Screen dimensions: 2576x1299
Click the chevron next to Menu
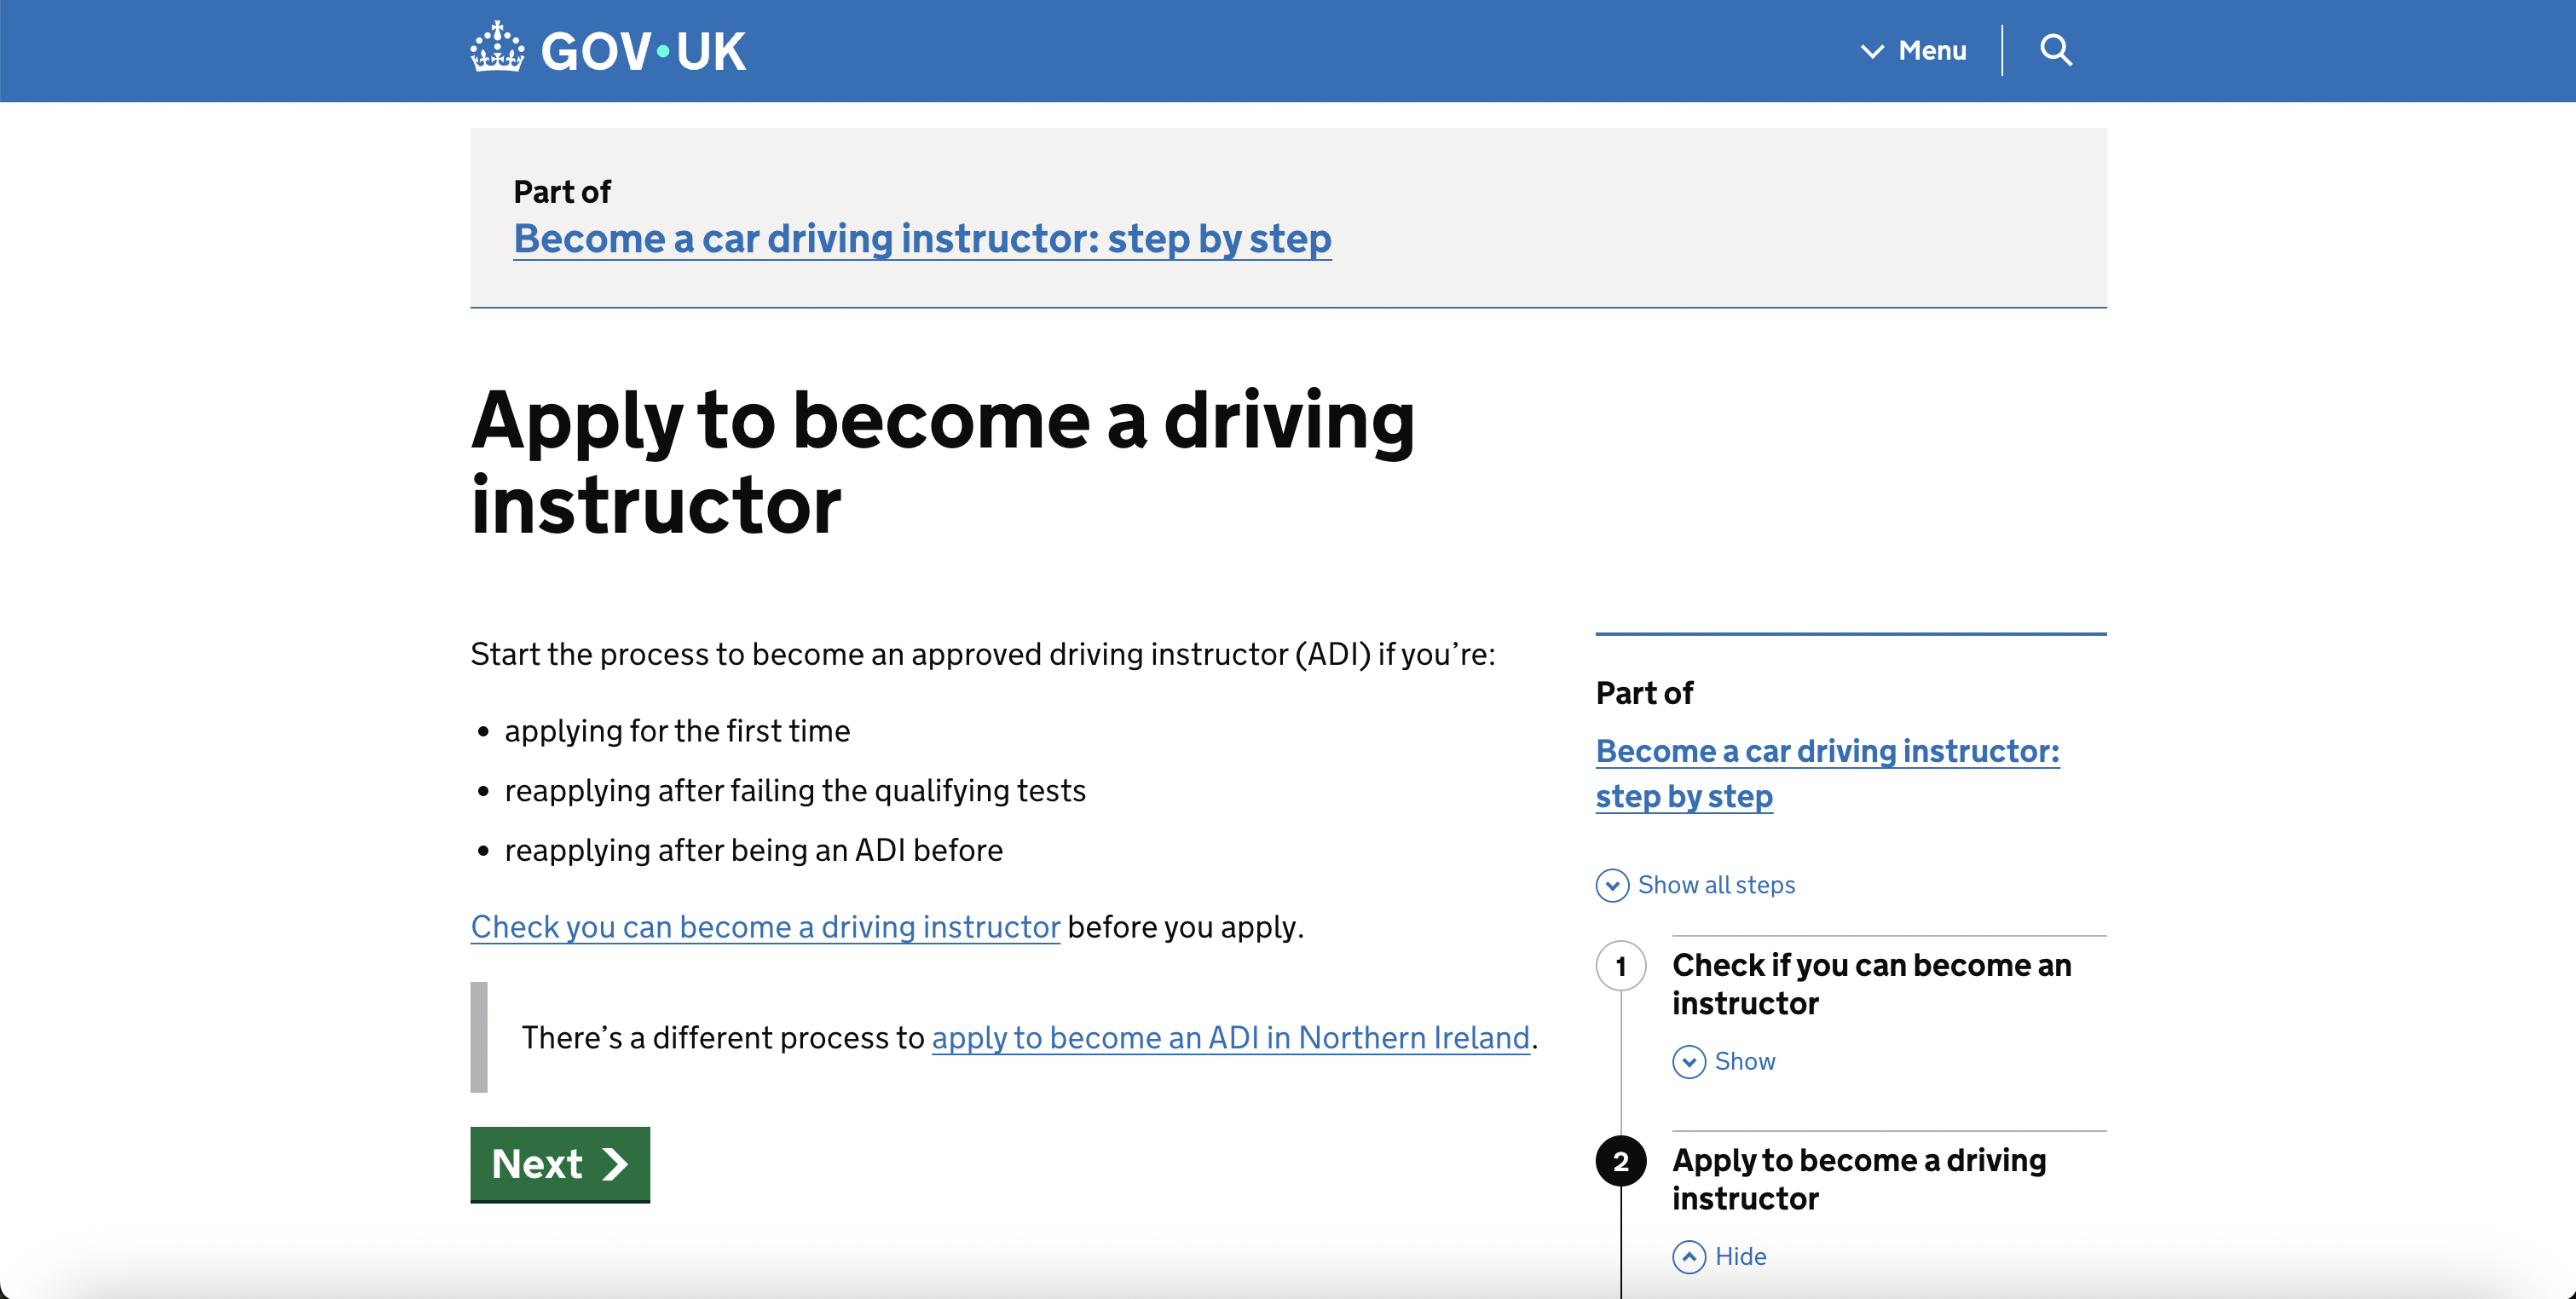[x=1871, y=51]
